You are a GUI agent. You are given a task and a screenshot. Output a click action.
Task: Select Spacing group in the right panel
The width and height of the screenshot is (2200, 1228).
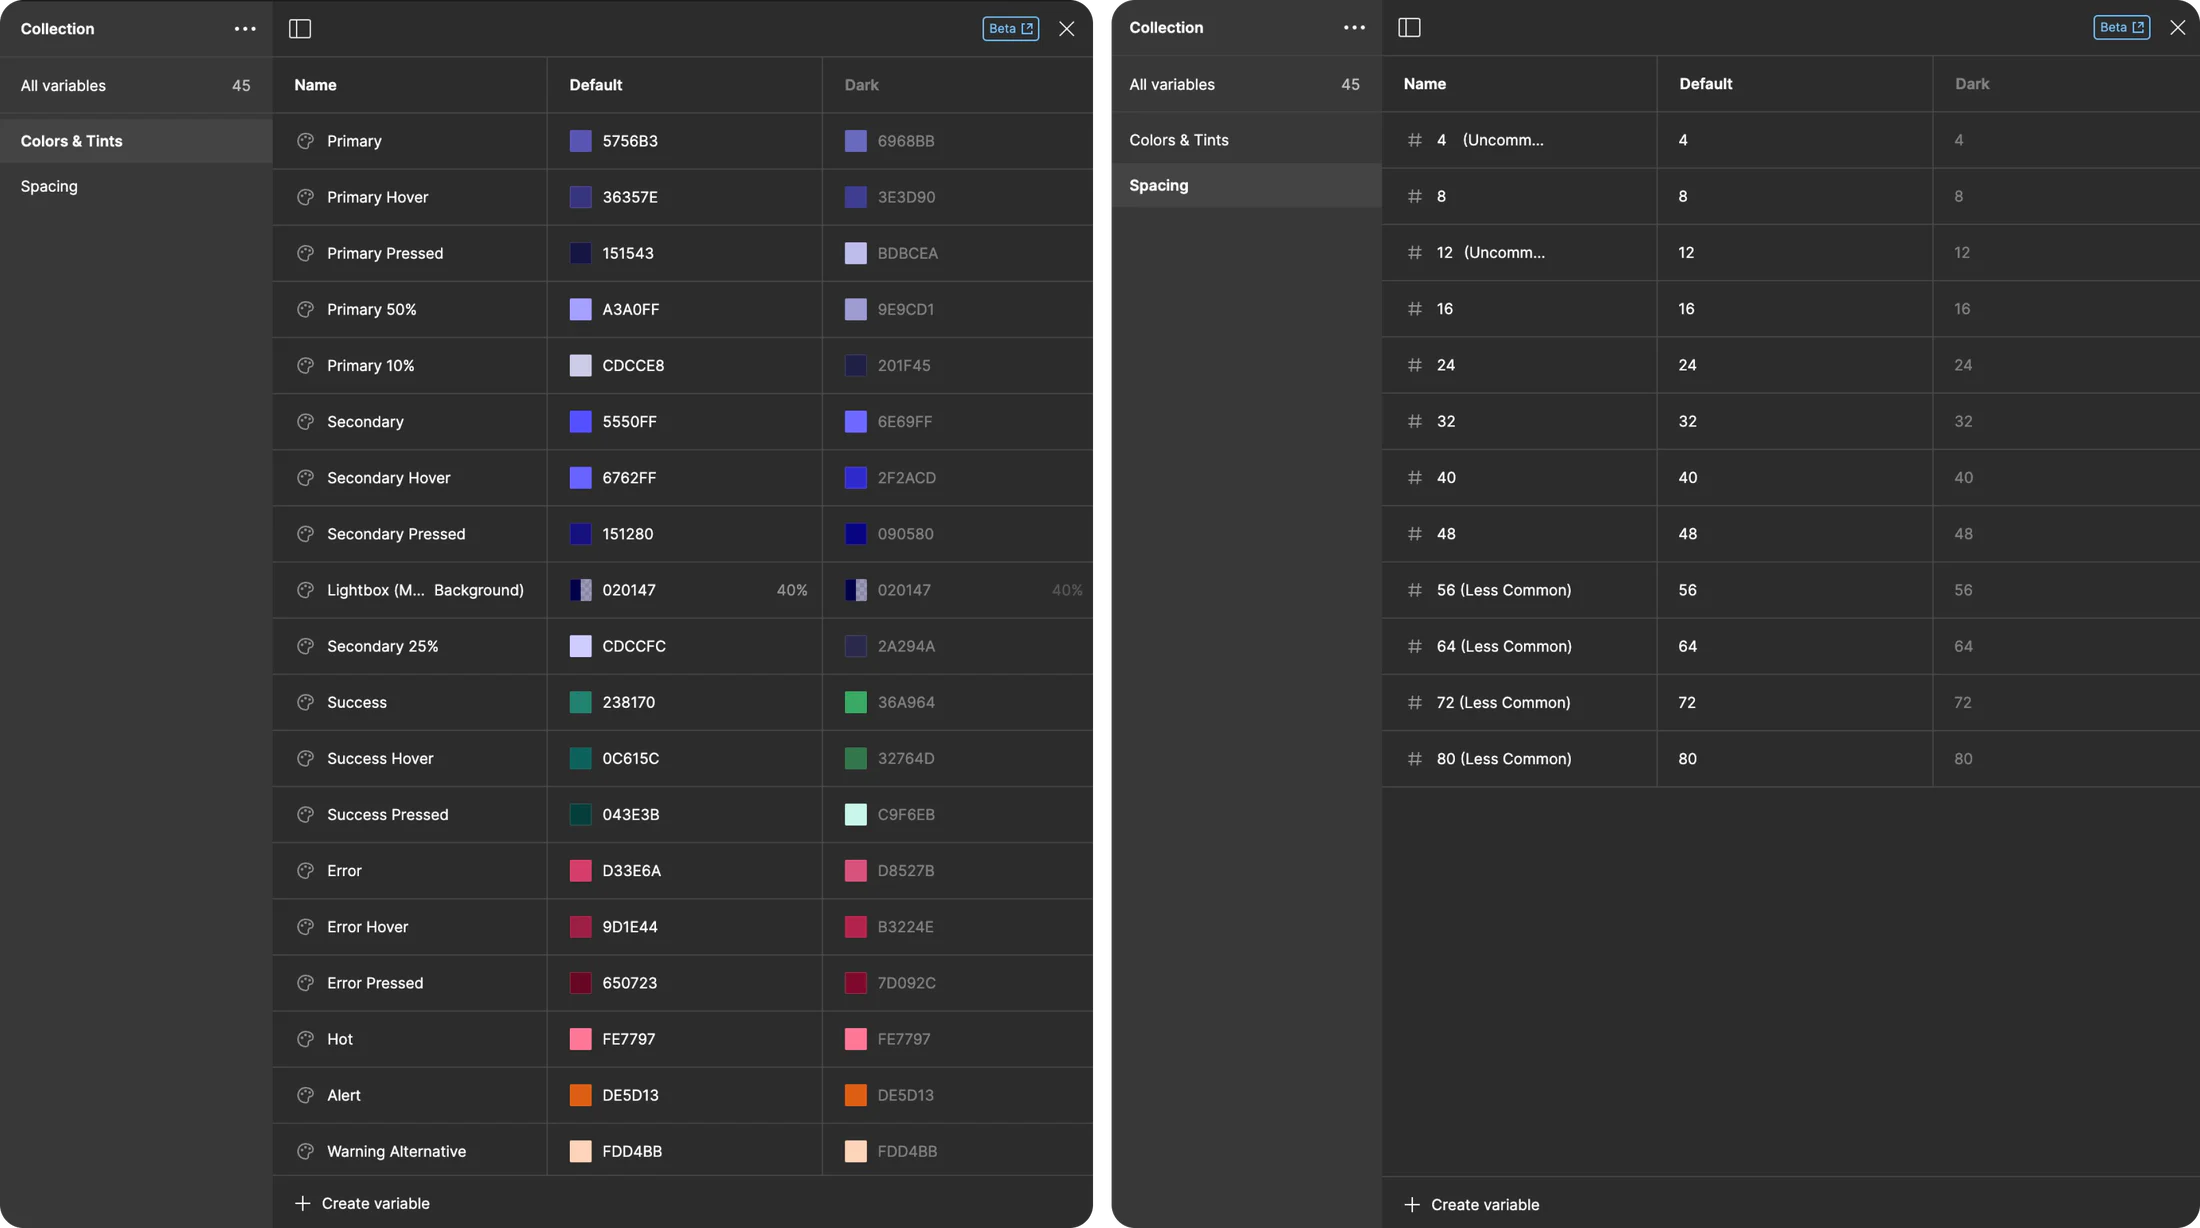1246,185
